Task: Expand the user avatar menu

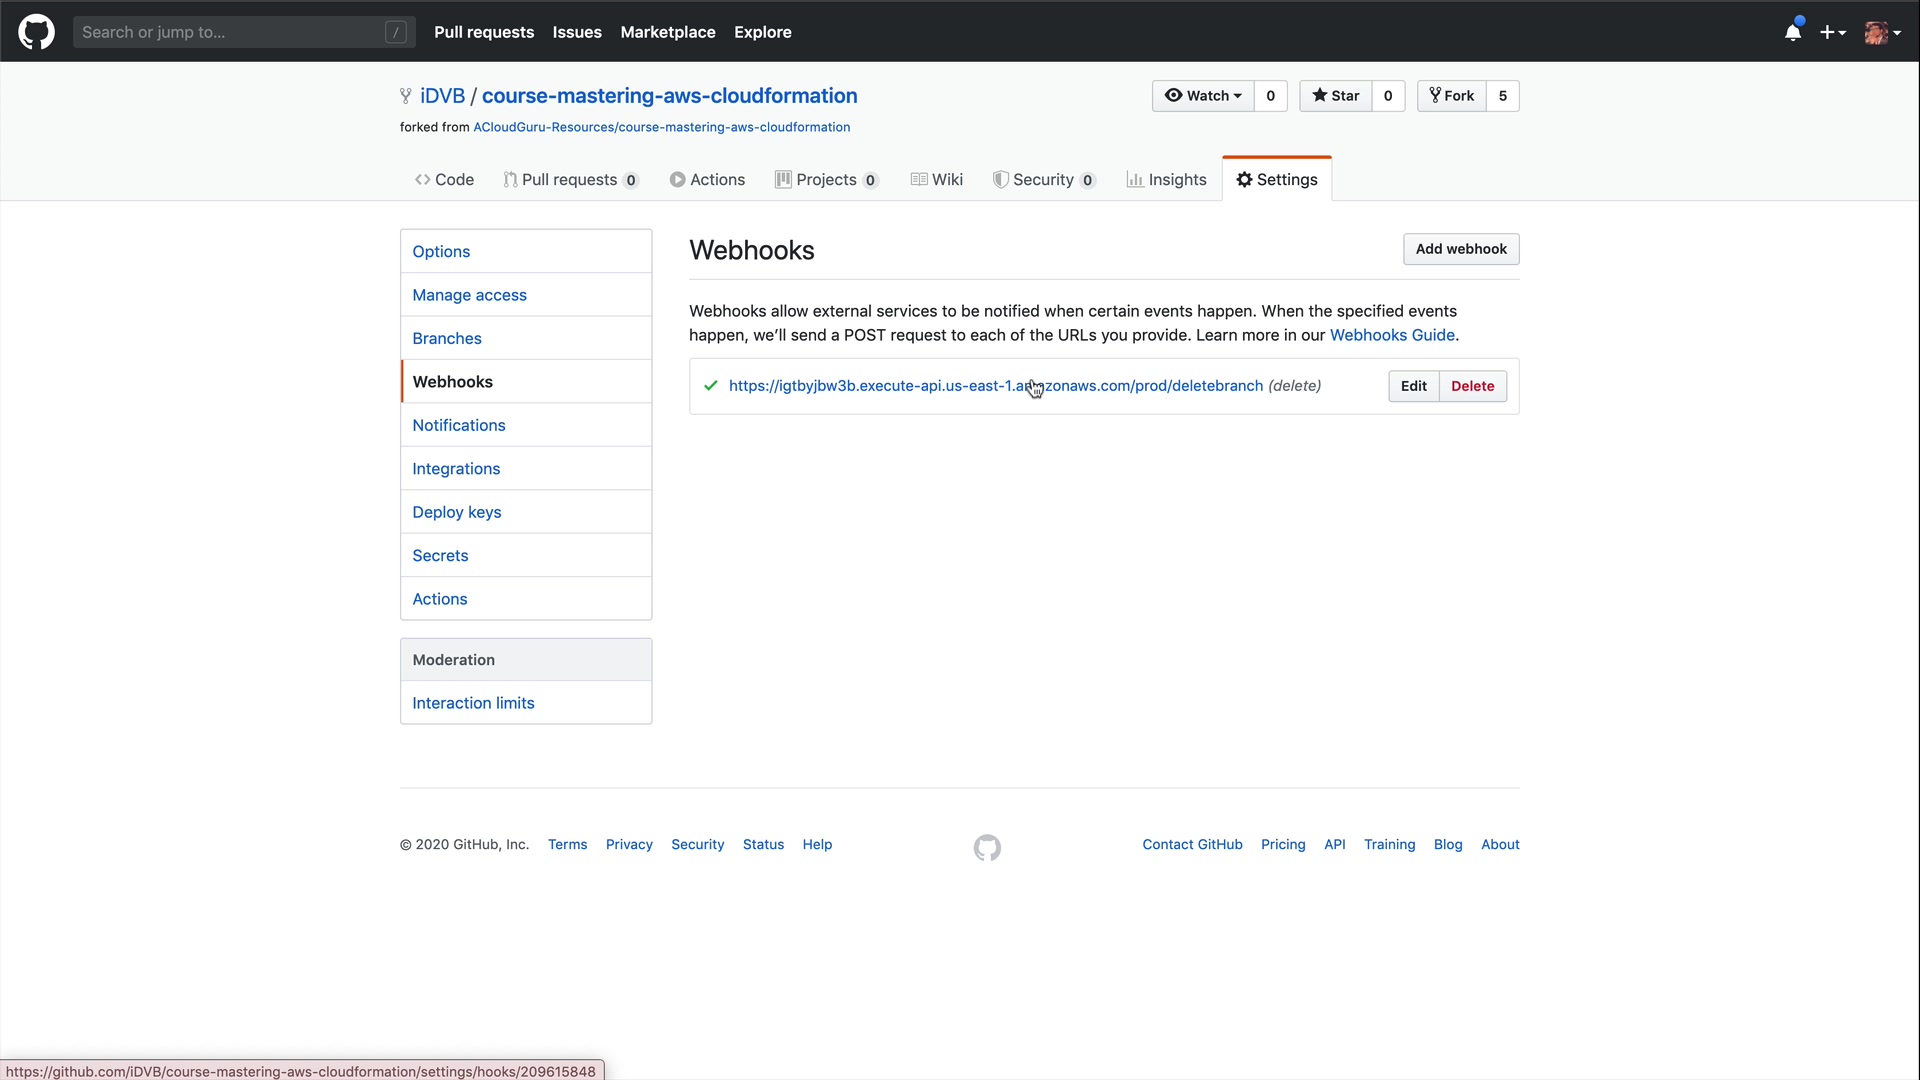Action: pyautogui.click(x=1882, y=32)
